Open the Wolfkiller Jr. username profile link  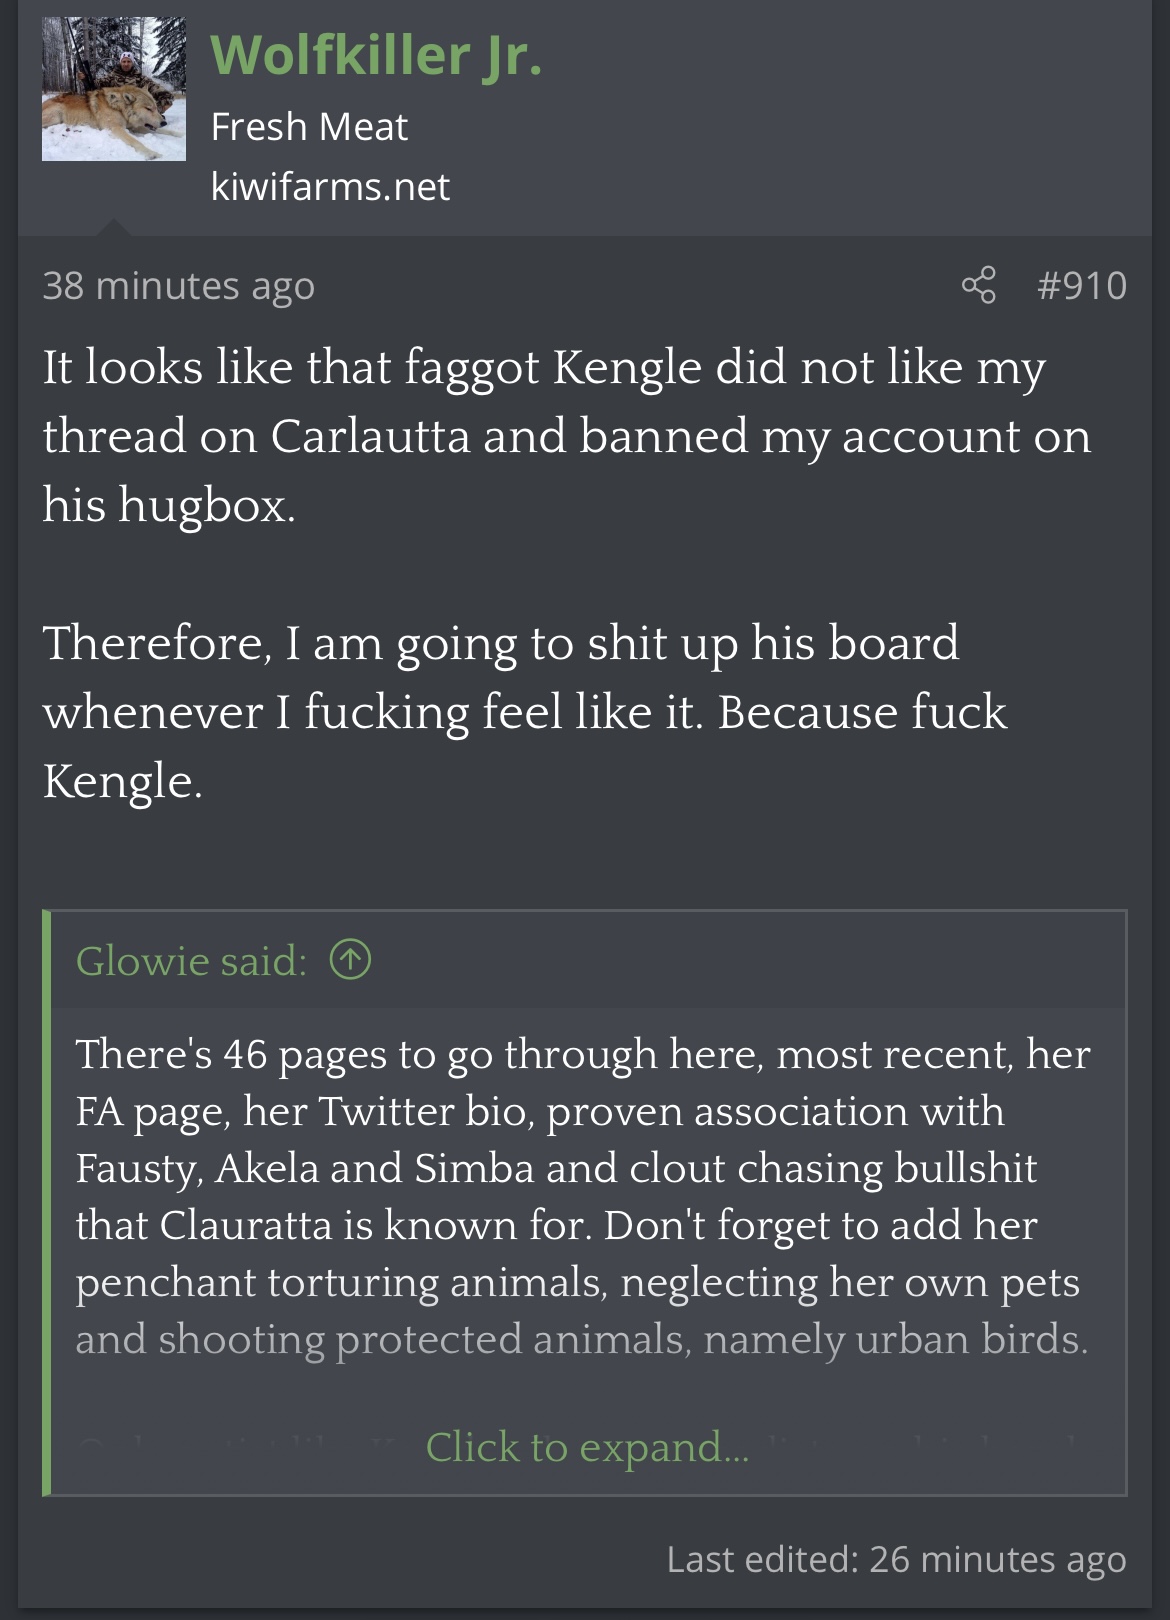tap(376, 55)
